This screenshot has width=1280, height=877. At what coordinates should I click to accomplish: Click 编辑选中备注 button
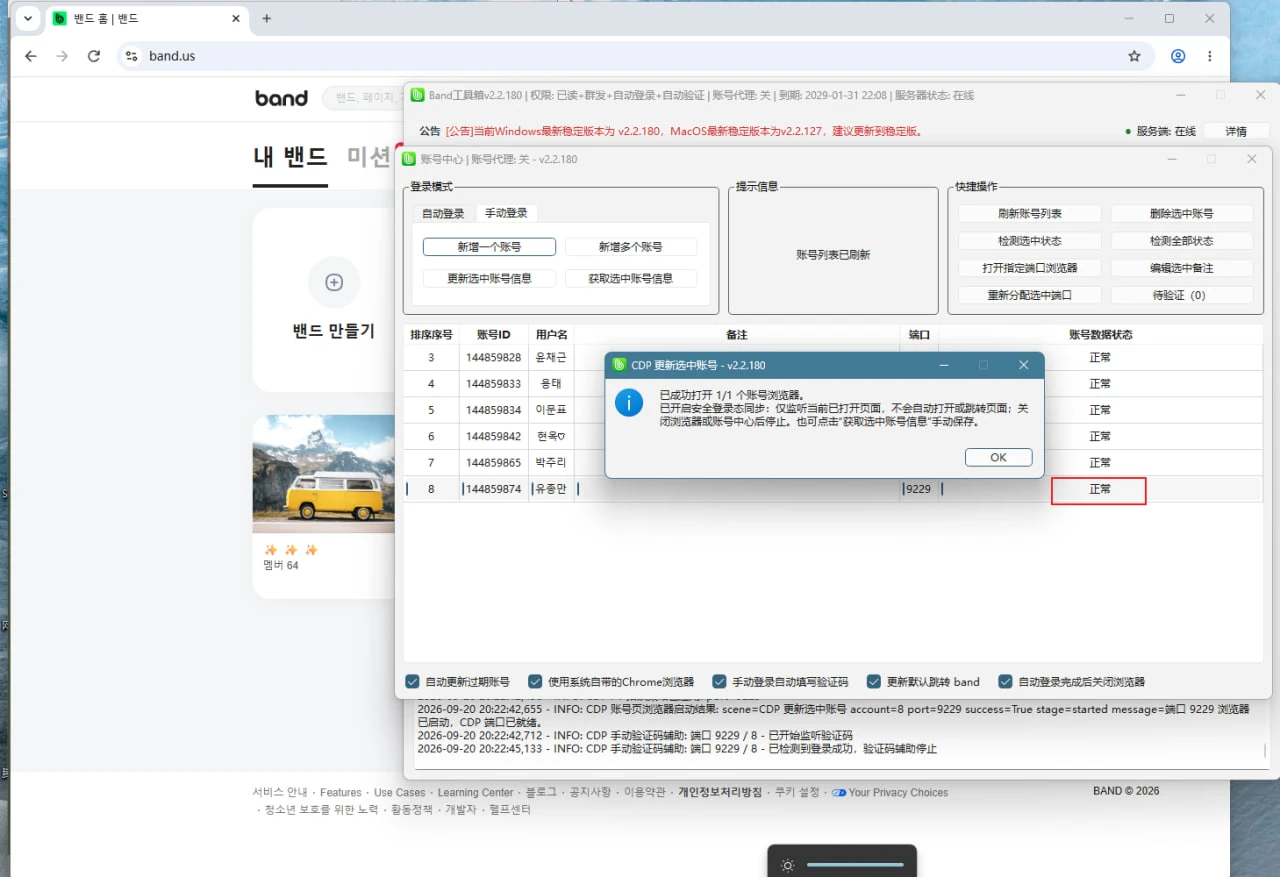point(1182,268)
